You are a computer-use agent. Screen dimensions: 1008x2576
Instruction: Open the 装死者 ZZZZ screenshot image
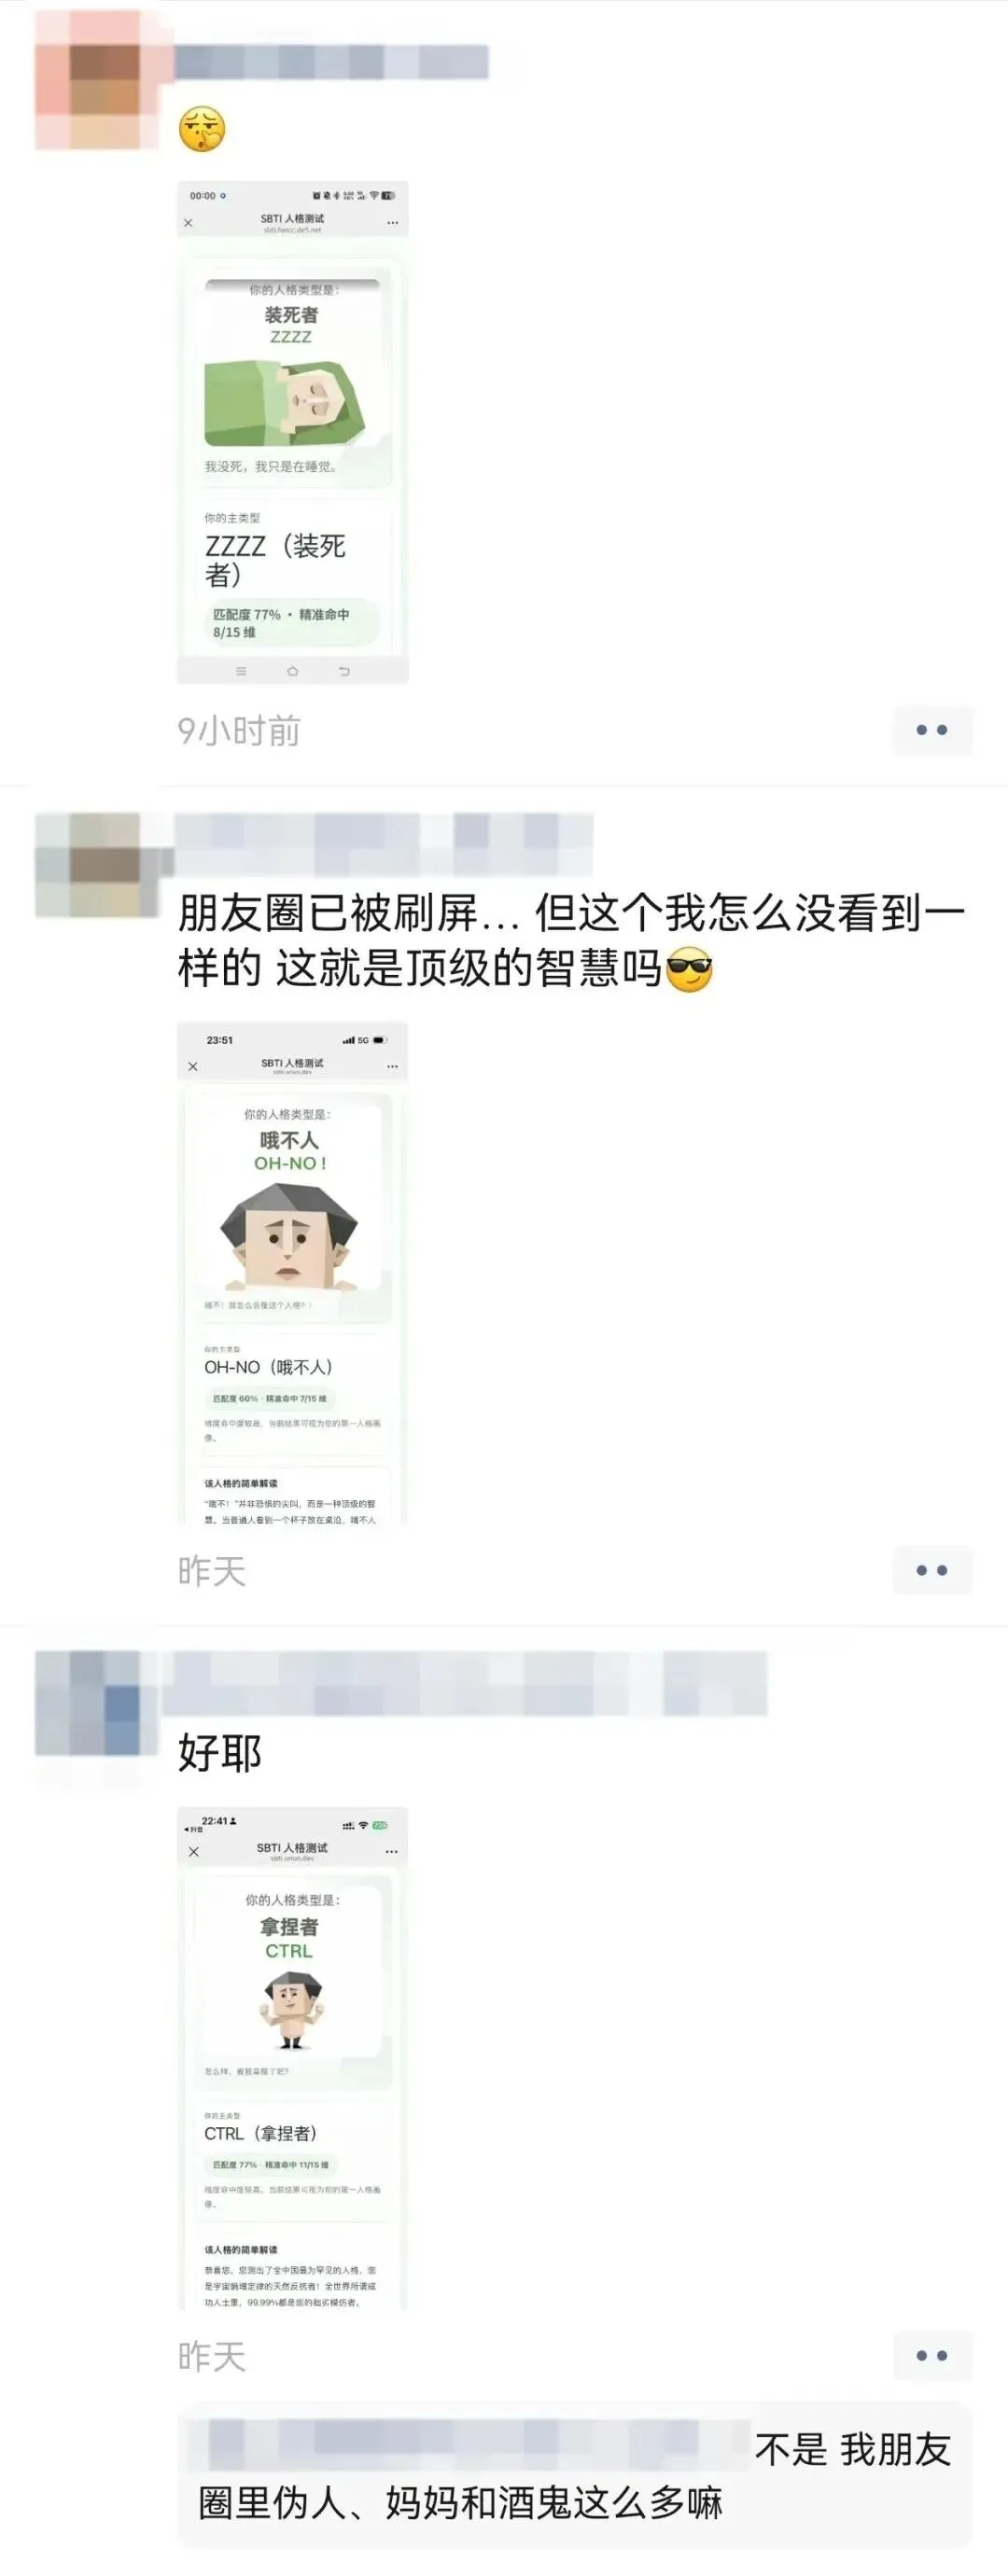pyautogui.click(x=293, y=432)
